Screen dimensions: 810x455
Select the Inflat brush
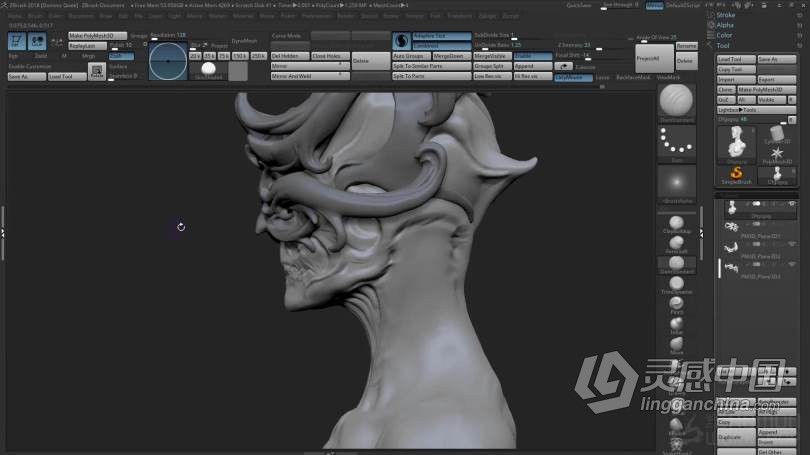pos(676,325)
